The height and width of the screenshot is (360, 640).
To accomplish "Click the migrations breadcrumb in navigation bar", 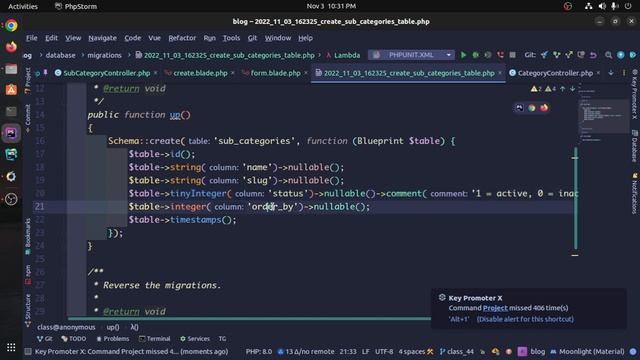I will [x=104, y=55].
